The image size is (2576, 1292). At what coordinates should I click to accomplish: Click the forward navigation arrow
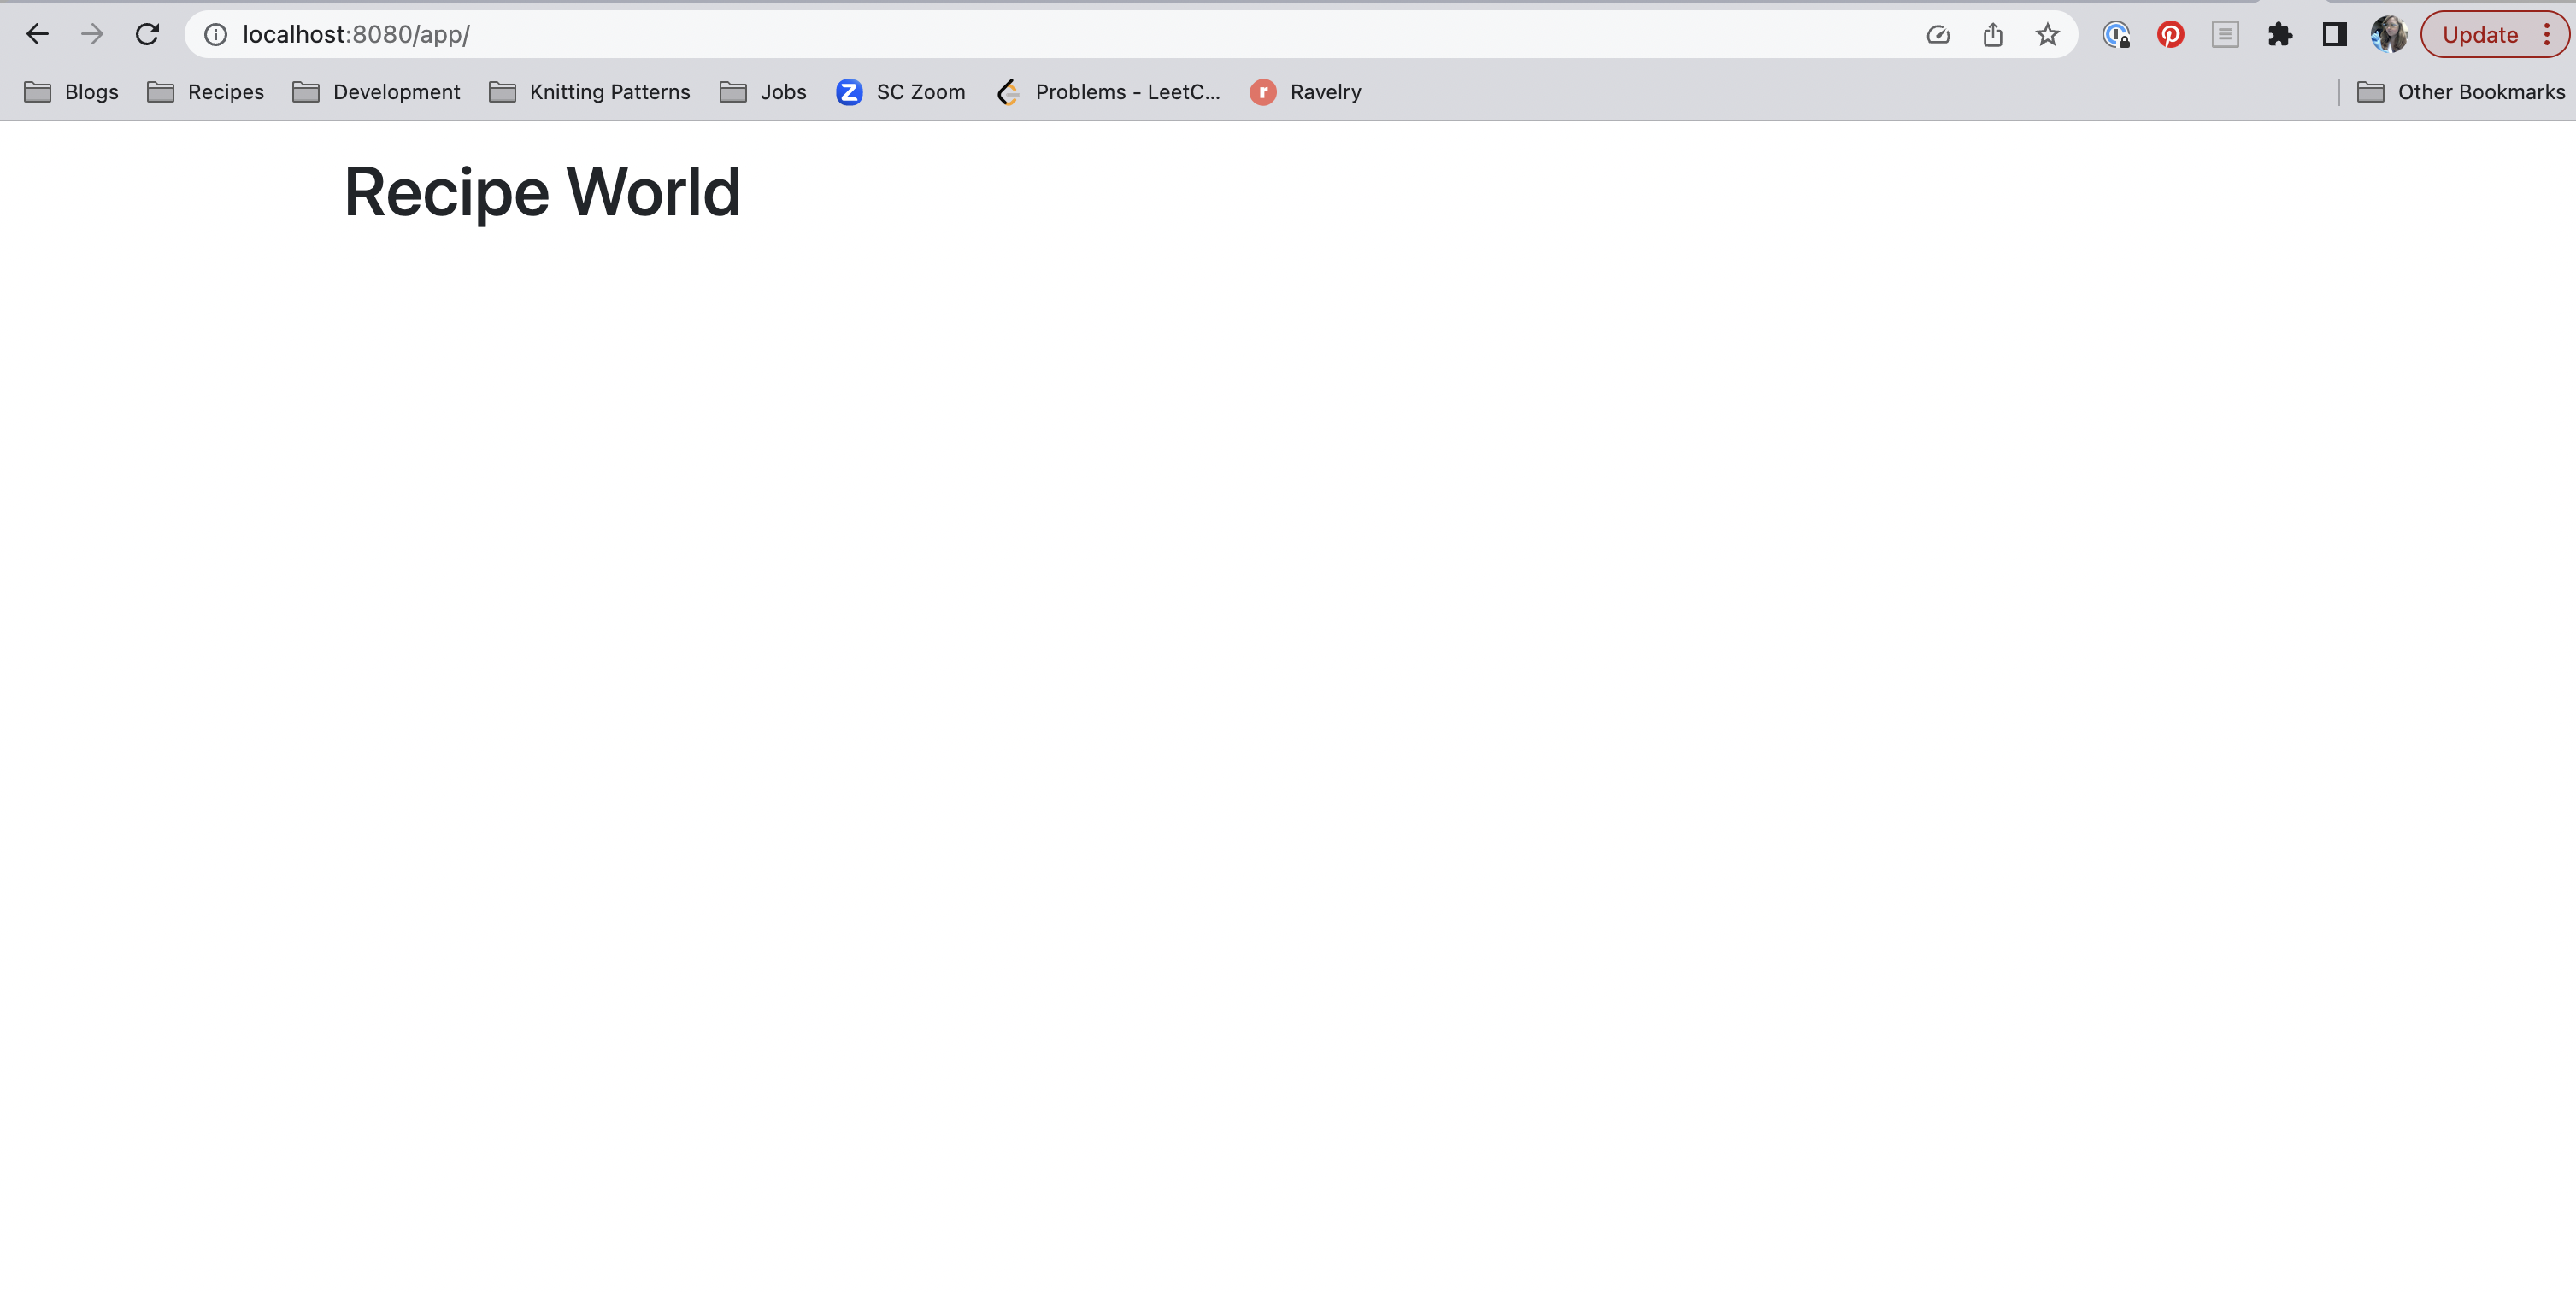coord(92,34)
